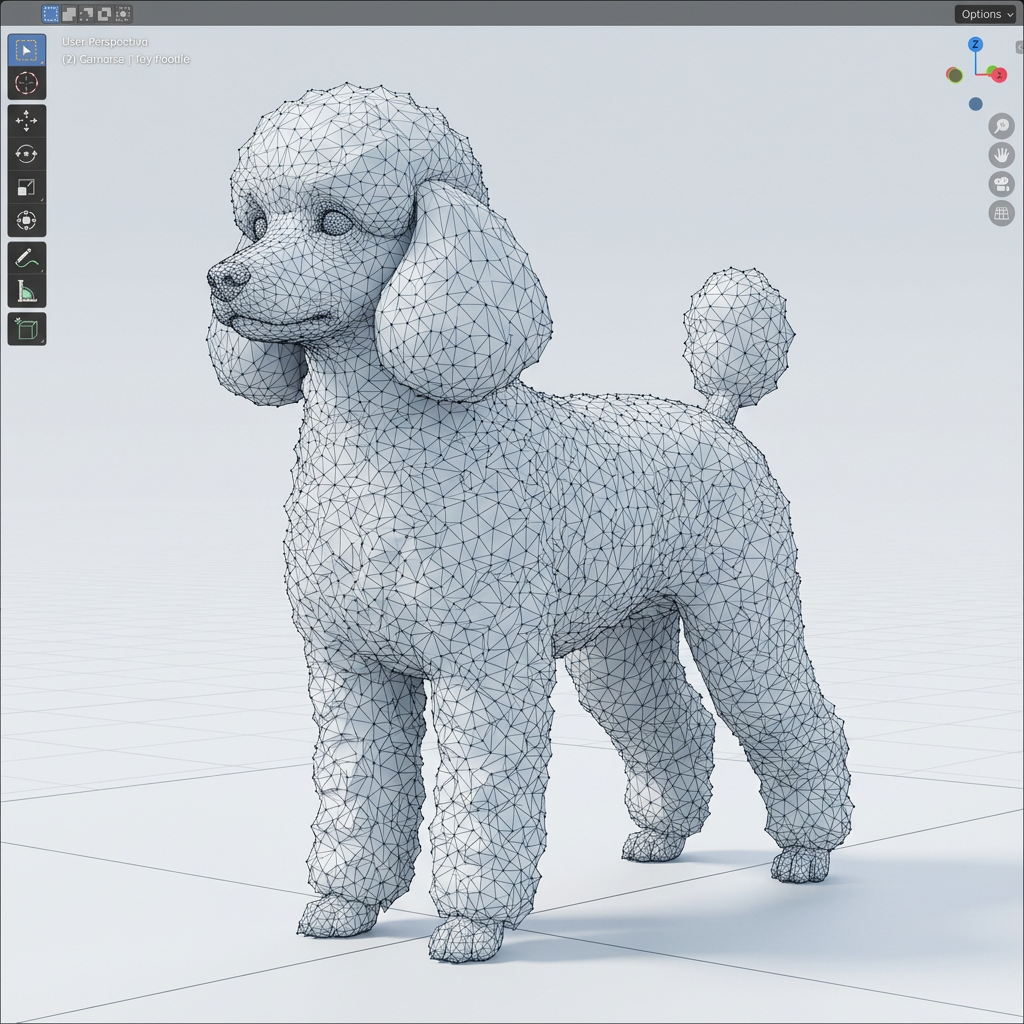Viewport: 1024px width, 1024px height.
Task: Select the Move tool
Action: 27,122
